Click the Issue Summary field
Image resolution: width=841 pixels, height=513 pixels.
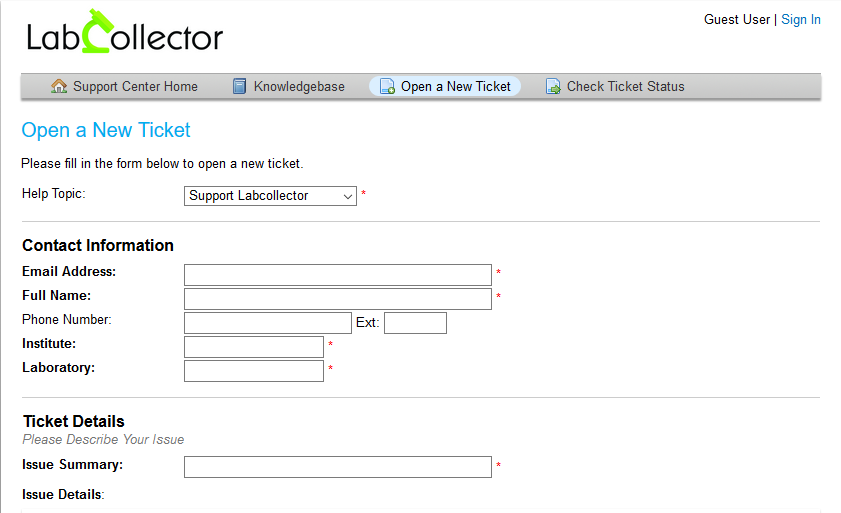point(338,467)
